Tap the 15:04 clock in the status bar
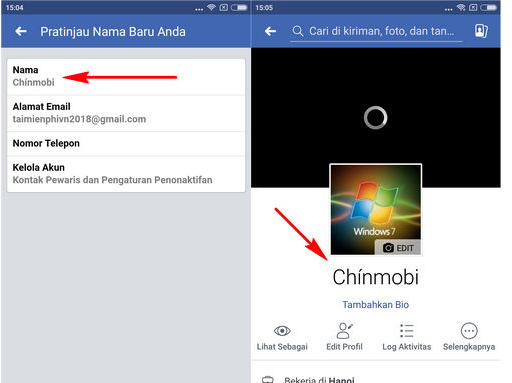 pyautogui.click(x=15, y=7)
